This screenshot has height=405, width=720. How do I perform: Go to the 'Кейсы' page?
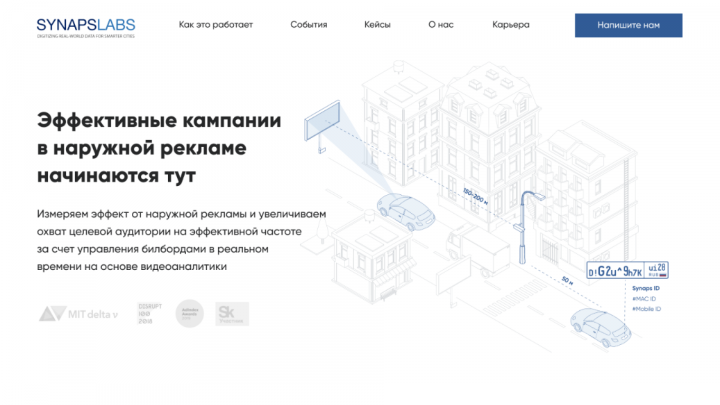click(377, 25)
